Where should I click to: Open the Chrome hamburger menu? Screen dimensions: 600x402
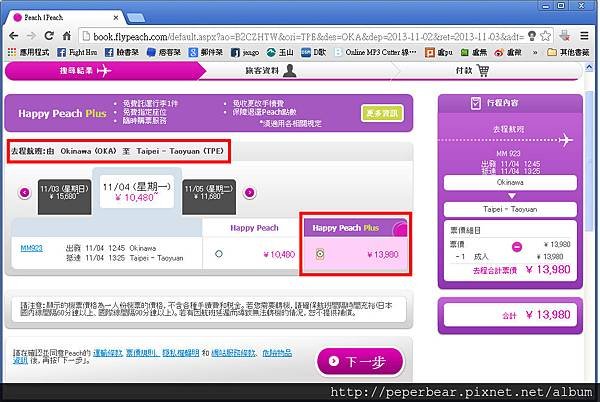(584, 36)
